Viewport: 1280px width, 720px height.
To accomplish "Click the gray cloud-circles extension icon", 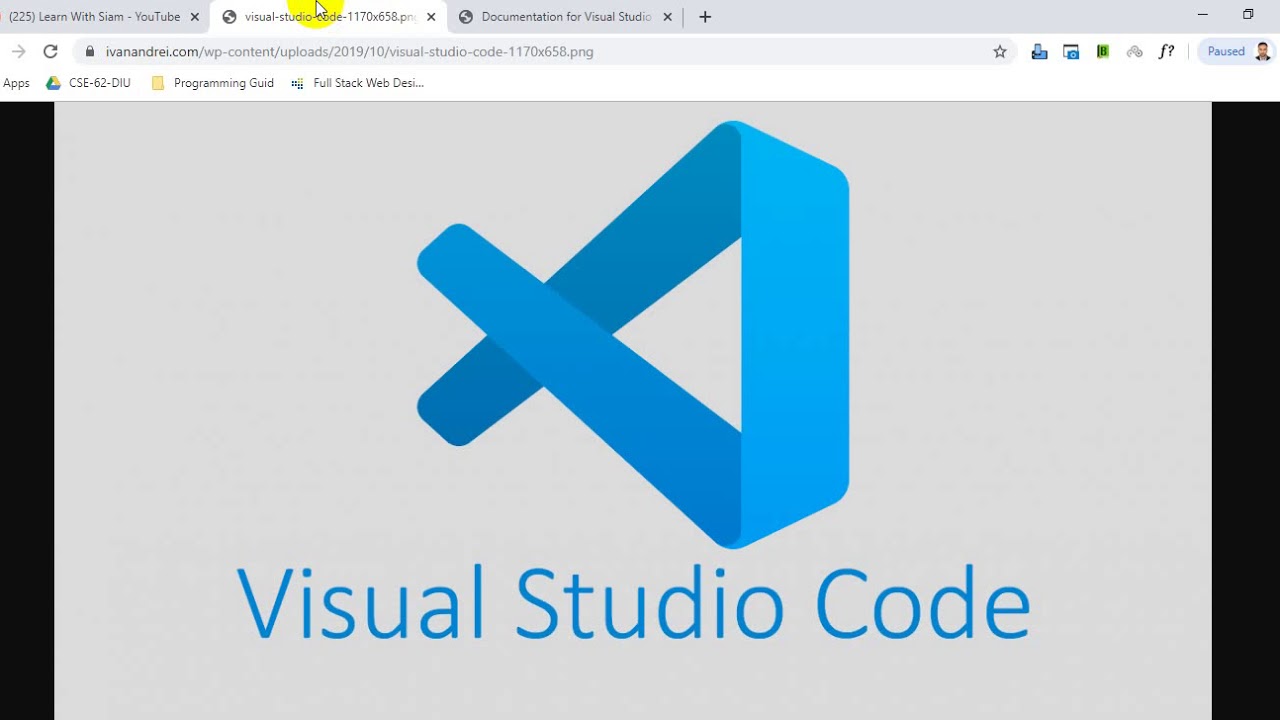I will tap(1134, 52).
